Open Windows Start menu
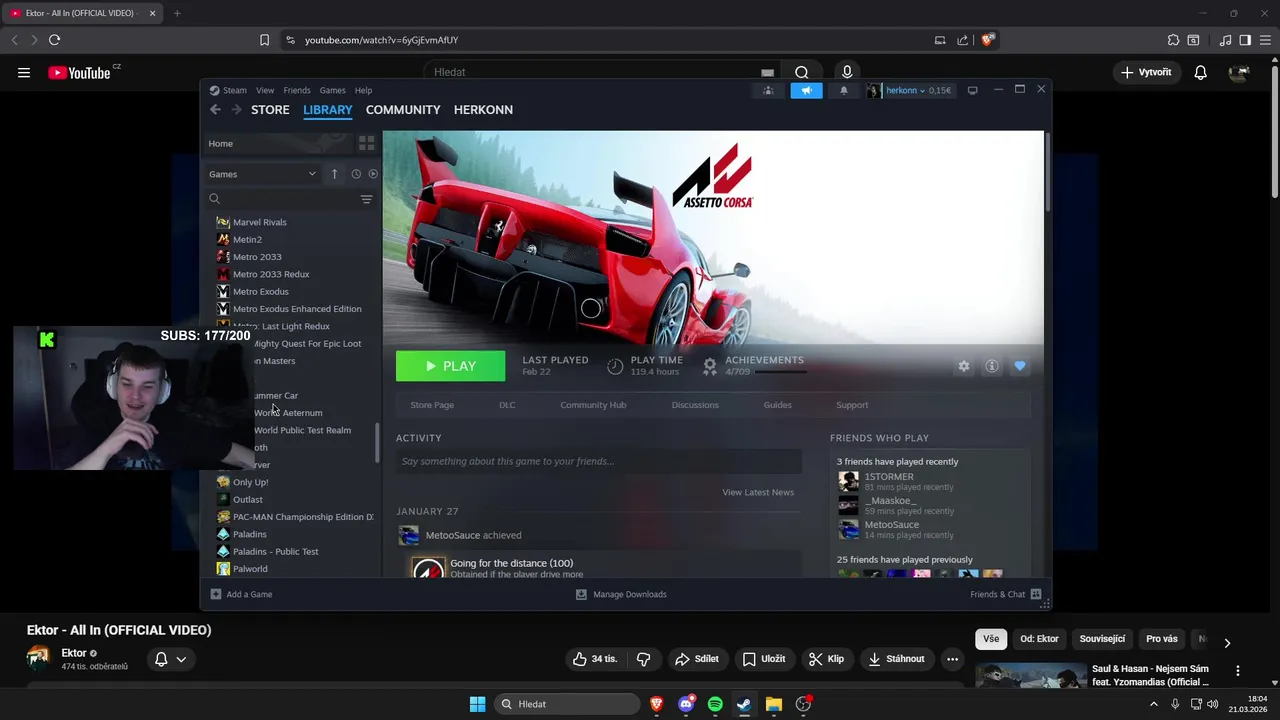This screenshot has width=1280, height=720. [x=478, y=704]
